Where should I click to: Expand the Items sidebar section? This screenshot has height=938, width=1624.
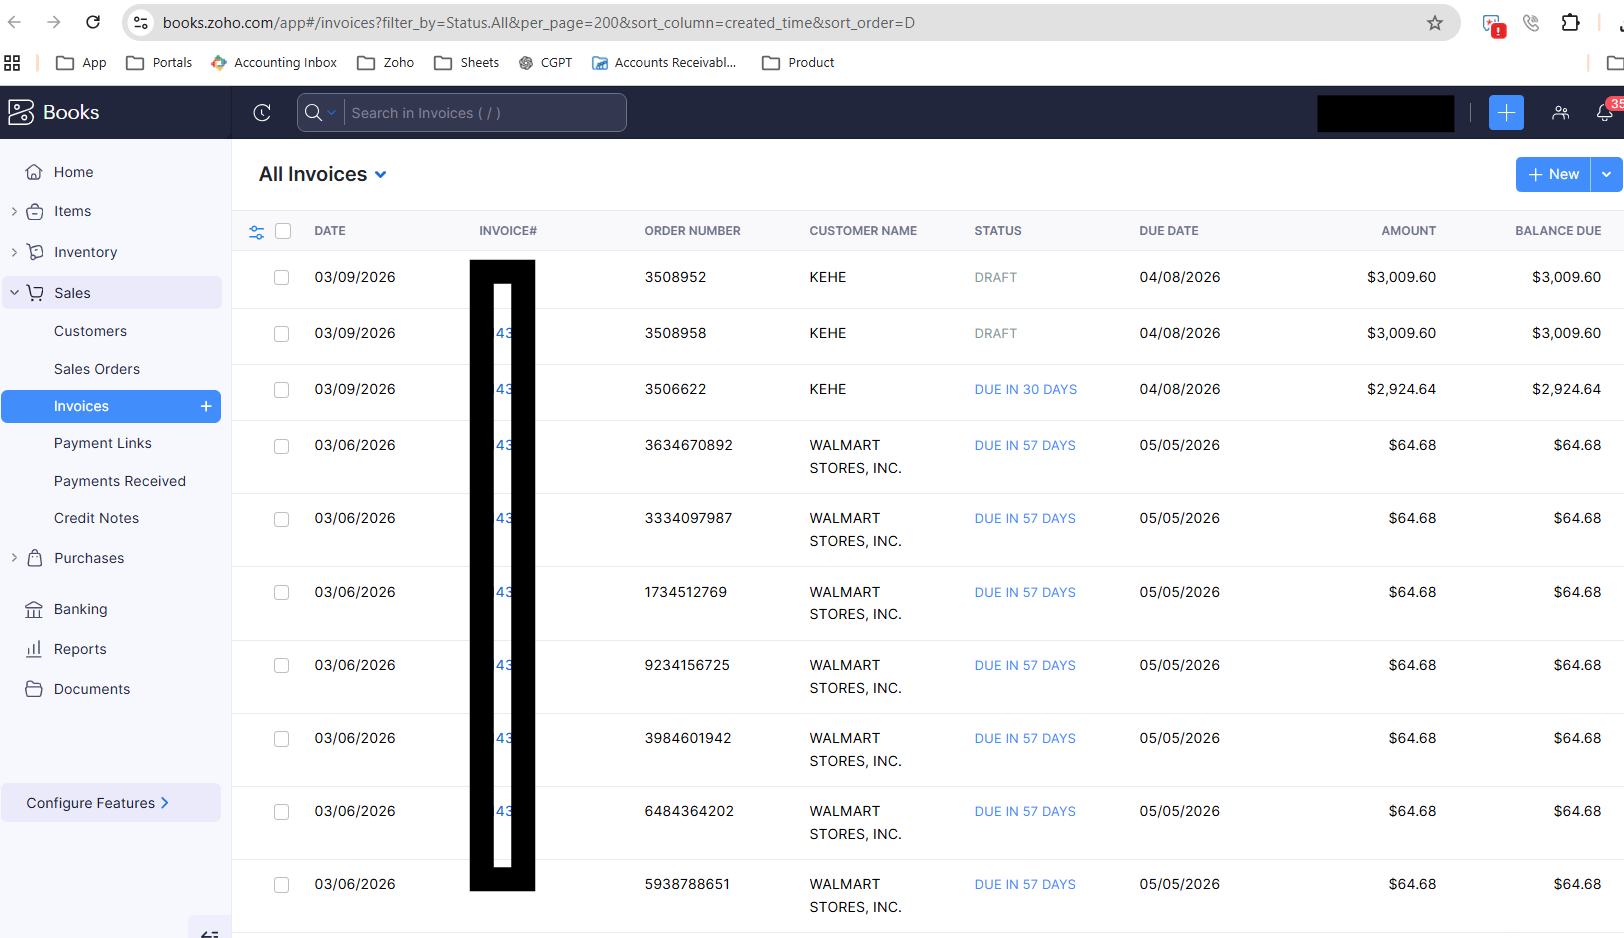[x=14, y=211]
